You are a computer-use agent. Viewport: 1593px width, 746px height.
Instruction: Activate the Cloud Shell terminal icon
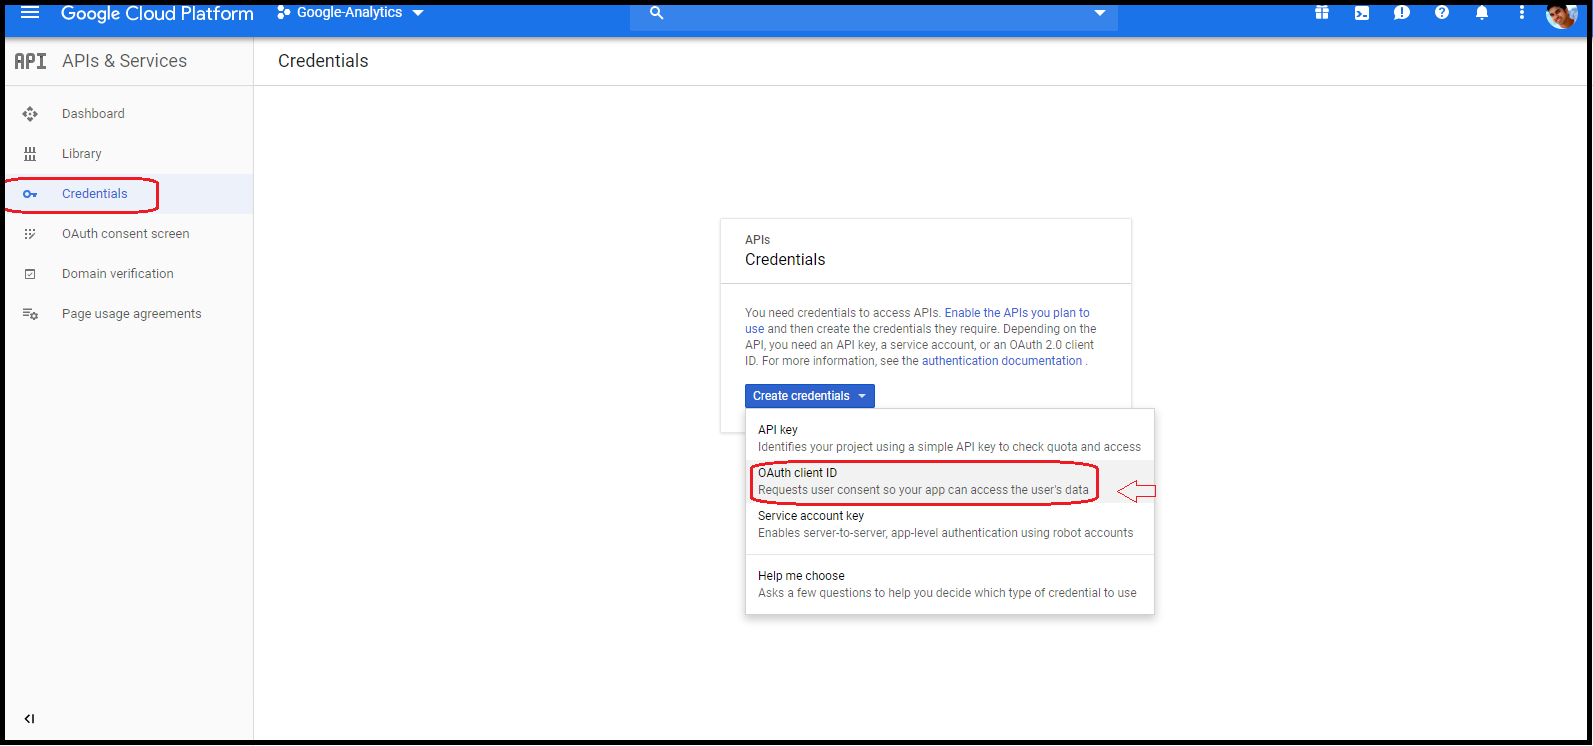click(1362, 13)
